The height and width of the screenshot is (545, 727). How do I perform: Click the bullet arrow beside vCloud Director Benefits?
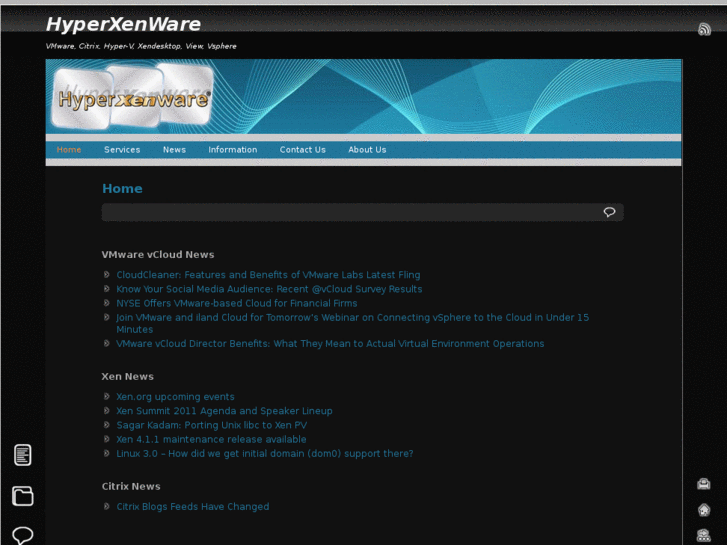[x=107, y=343]
